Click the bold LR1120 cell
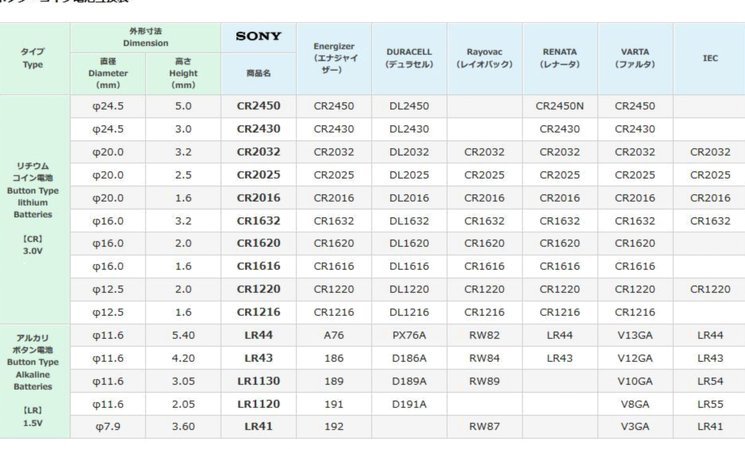The height and width of the screenshot is (449, 745). 258,404
